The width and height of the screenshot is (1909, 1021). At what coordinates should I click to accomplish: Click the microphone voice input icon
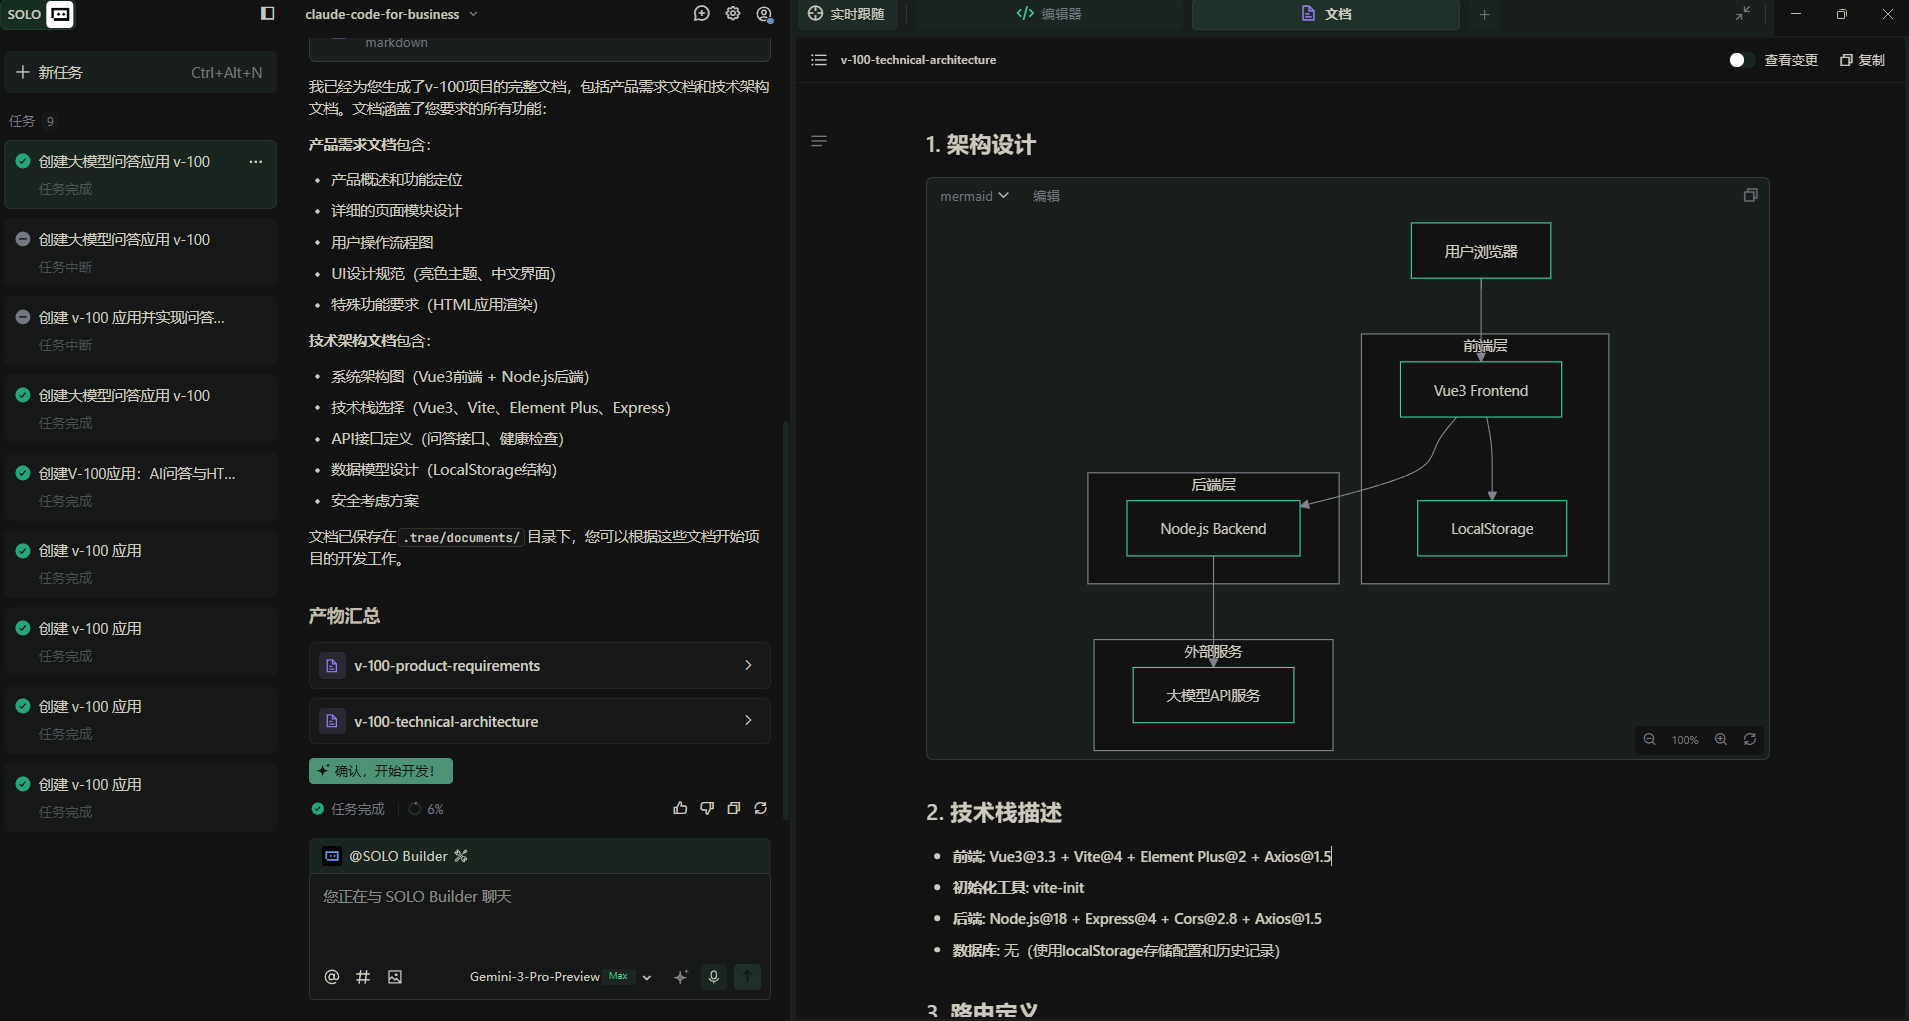click(x=714, y=977)
